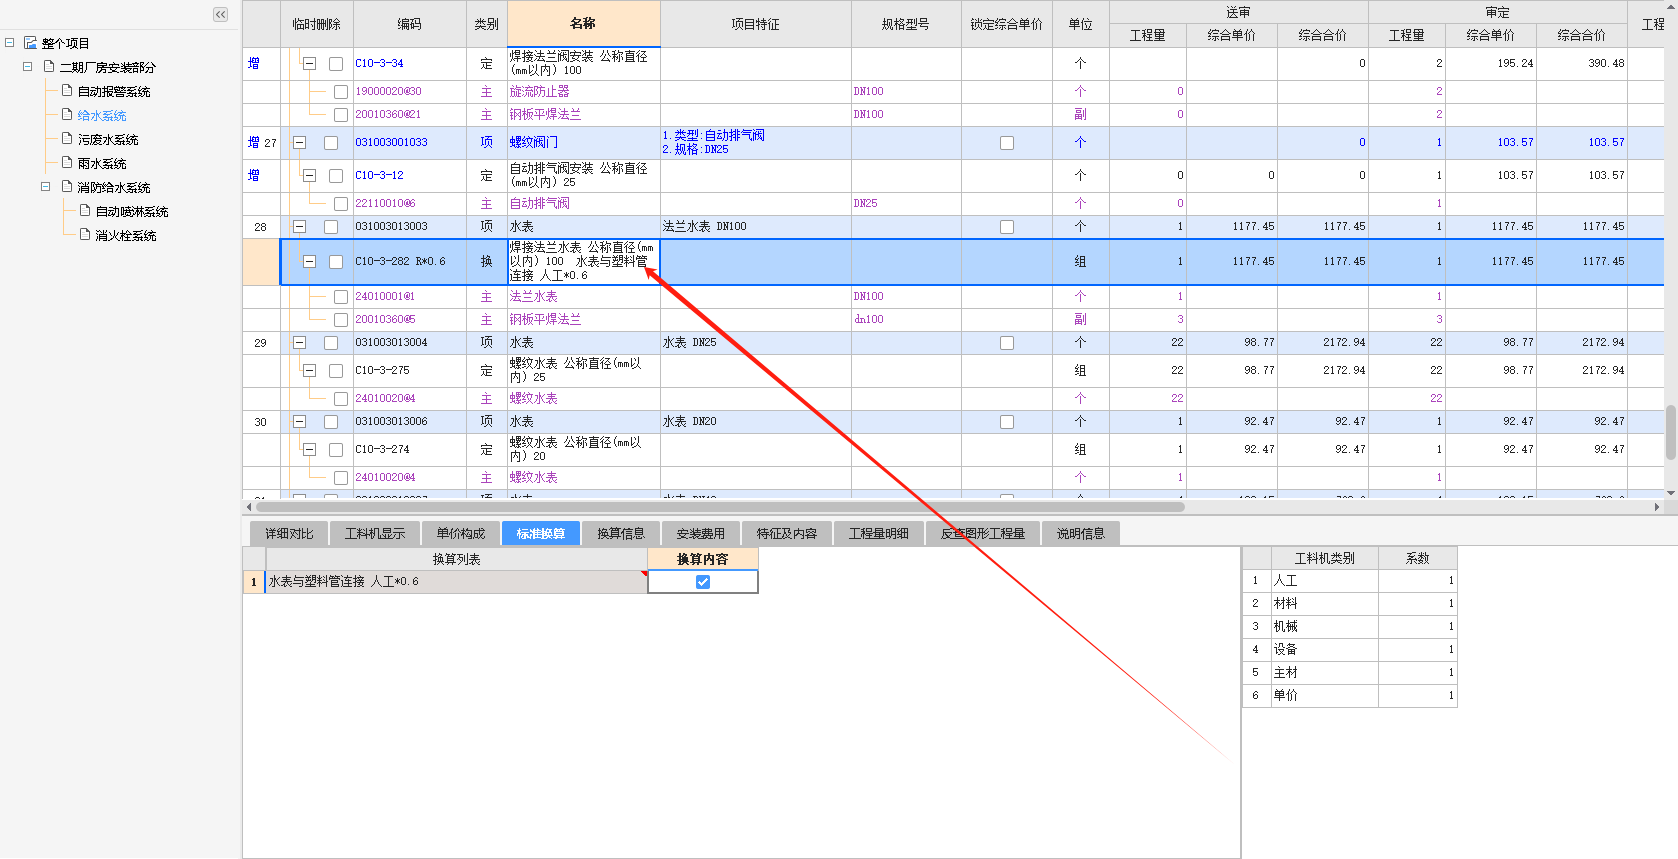Screen dimensions: 1678x859
Task: Toggle lock unit price for 水表 DN25 item
Action: click(1007, 343)
